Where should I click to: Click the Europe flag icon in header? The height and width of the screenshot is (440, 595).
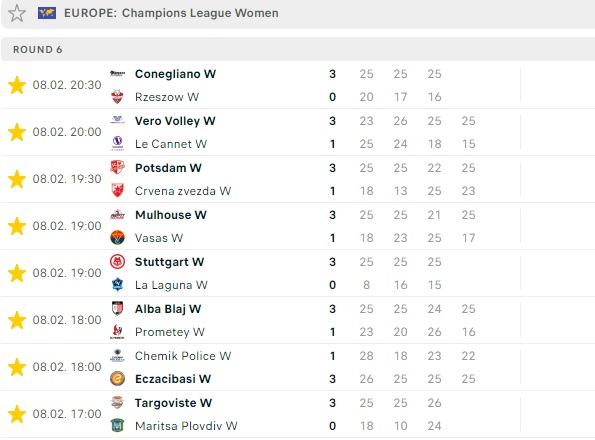tap(47, 13)
